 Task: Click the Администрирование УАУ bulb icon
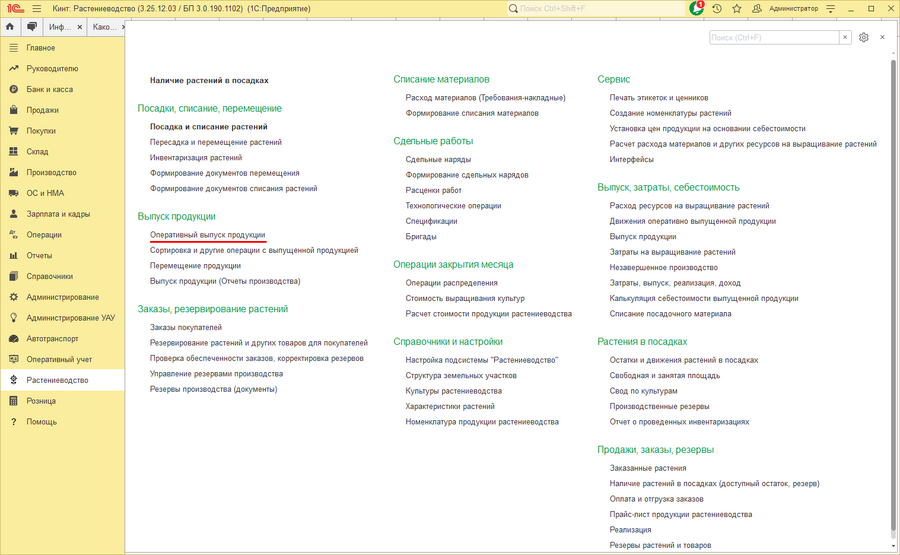coord(14,317)
